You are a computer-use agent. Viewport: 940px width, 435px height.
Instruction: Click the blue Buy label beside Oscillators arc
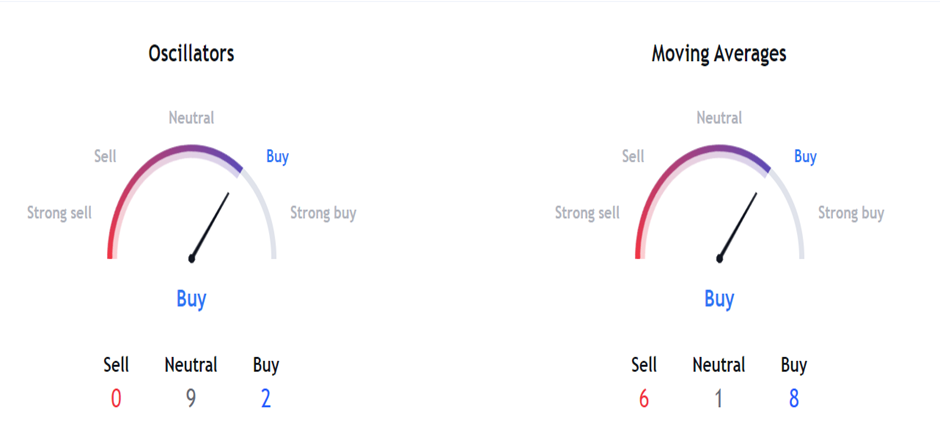pos(277,156)
